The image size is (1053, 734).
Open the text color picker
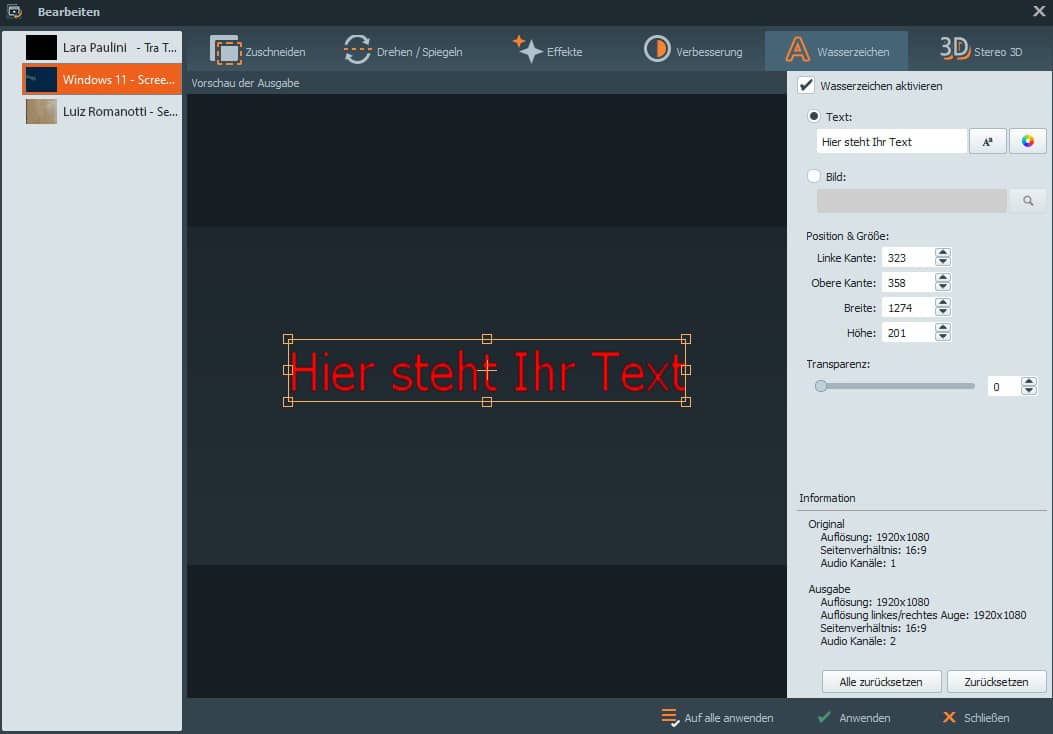click(x=1027, y=142)
